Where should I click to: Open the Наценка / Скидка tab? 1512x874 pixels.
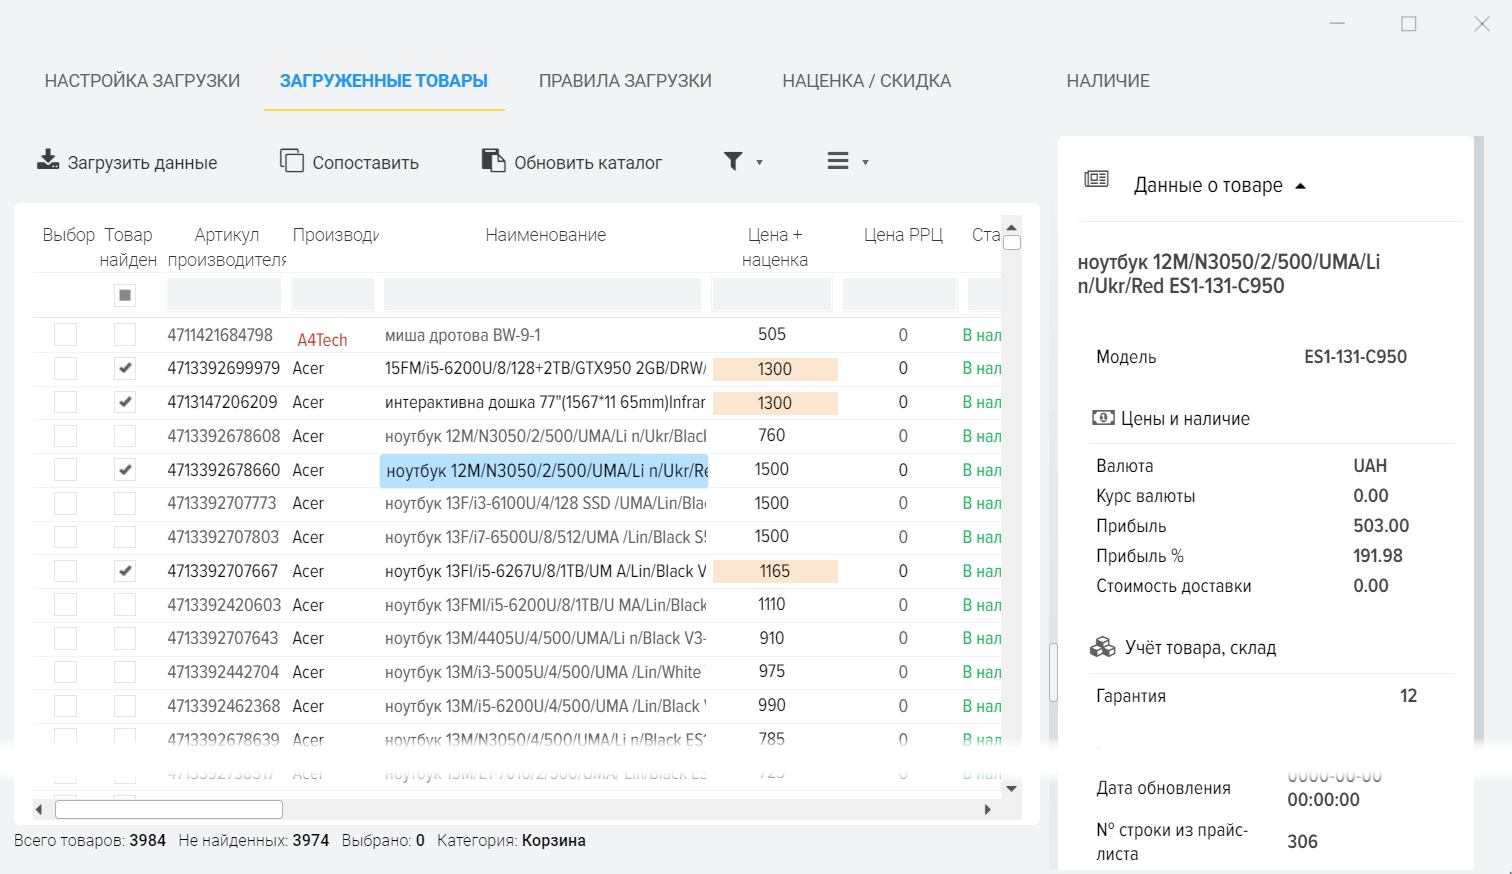pos(866,81)
